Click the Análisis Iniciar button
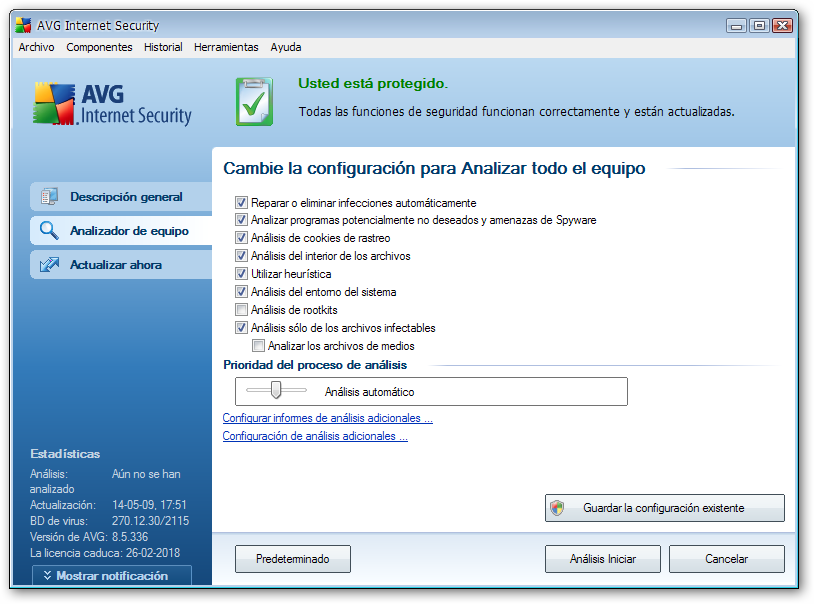The height and width of the screenshot is (604, 814). pyautogui.click(x=603, y=559)
